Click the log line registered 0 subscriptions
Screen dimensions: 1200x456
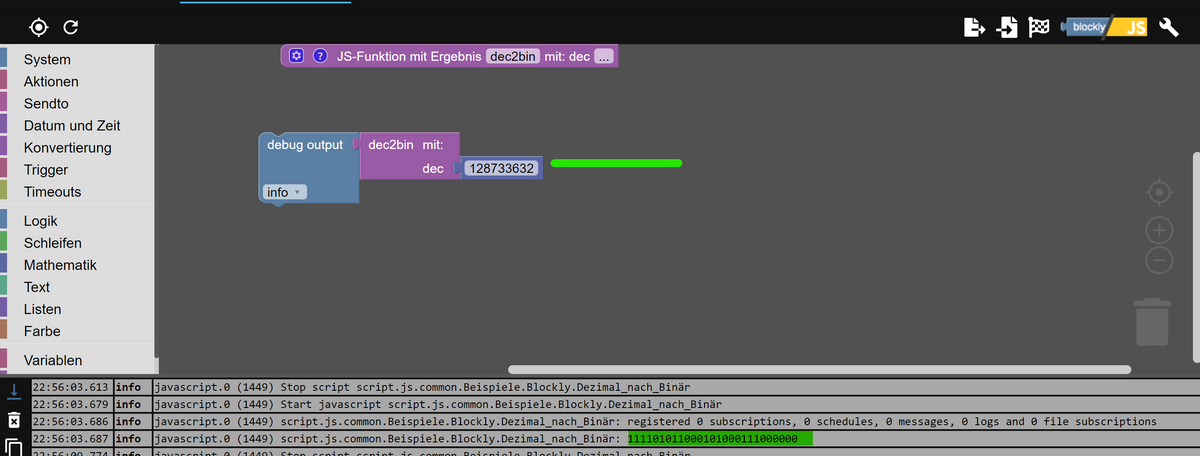(x=655, y=421)
